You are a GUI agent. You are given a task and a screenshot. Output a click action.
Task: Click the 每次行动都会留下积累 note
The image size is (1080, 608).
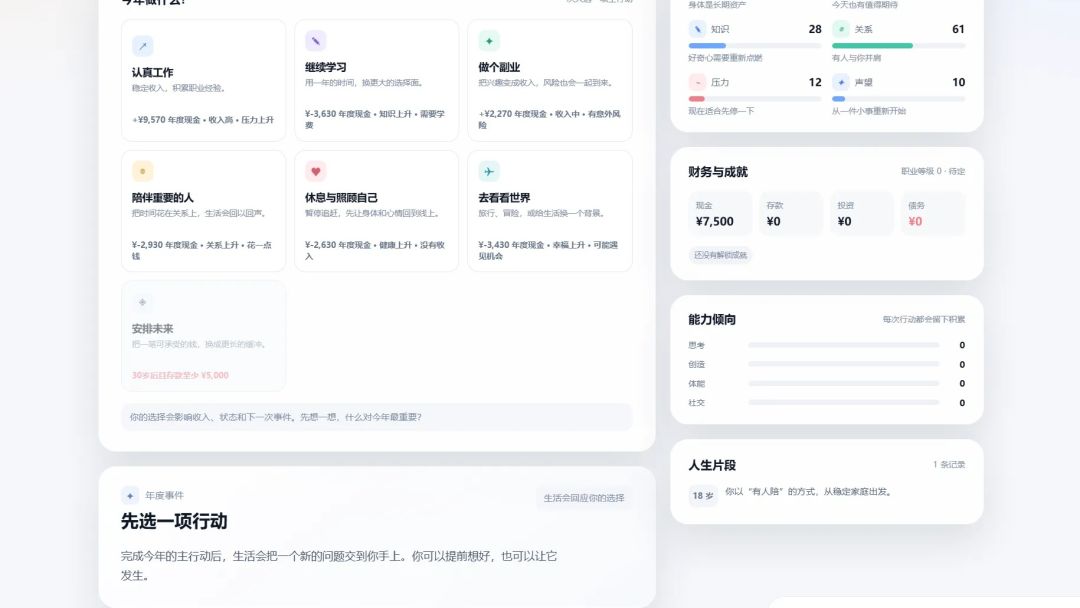[x=924, y=319]
